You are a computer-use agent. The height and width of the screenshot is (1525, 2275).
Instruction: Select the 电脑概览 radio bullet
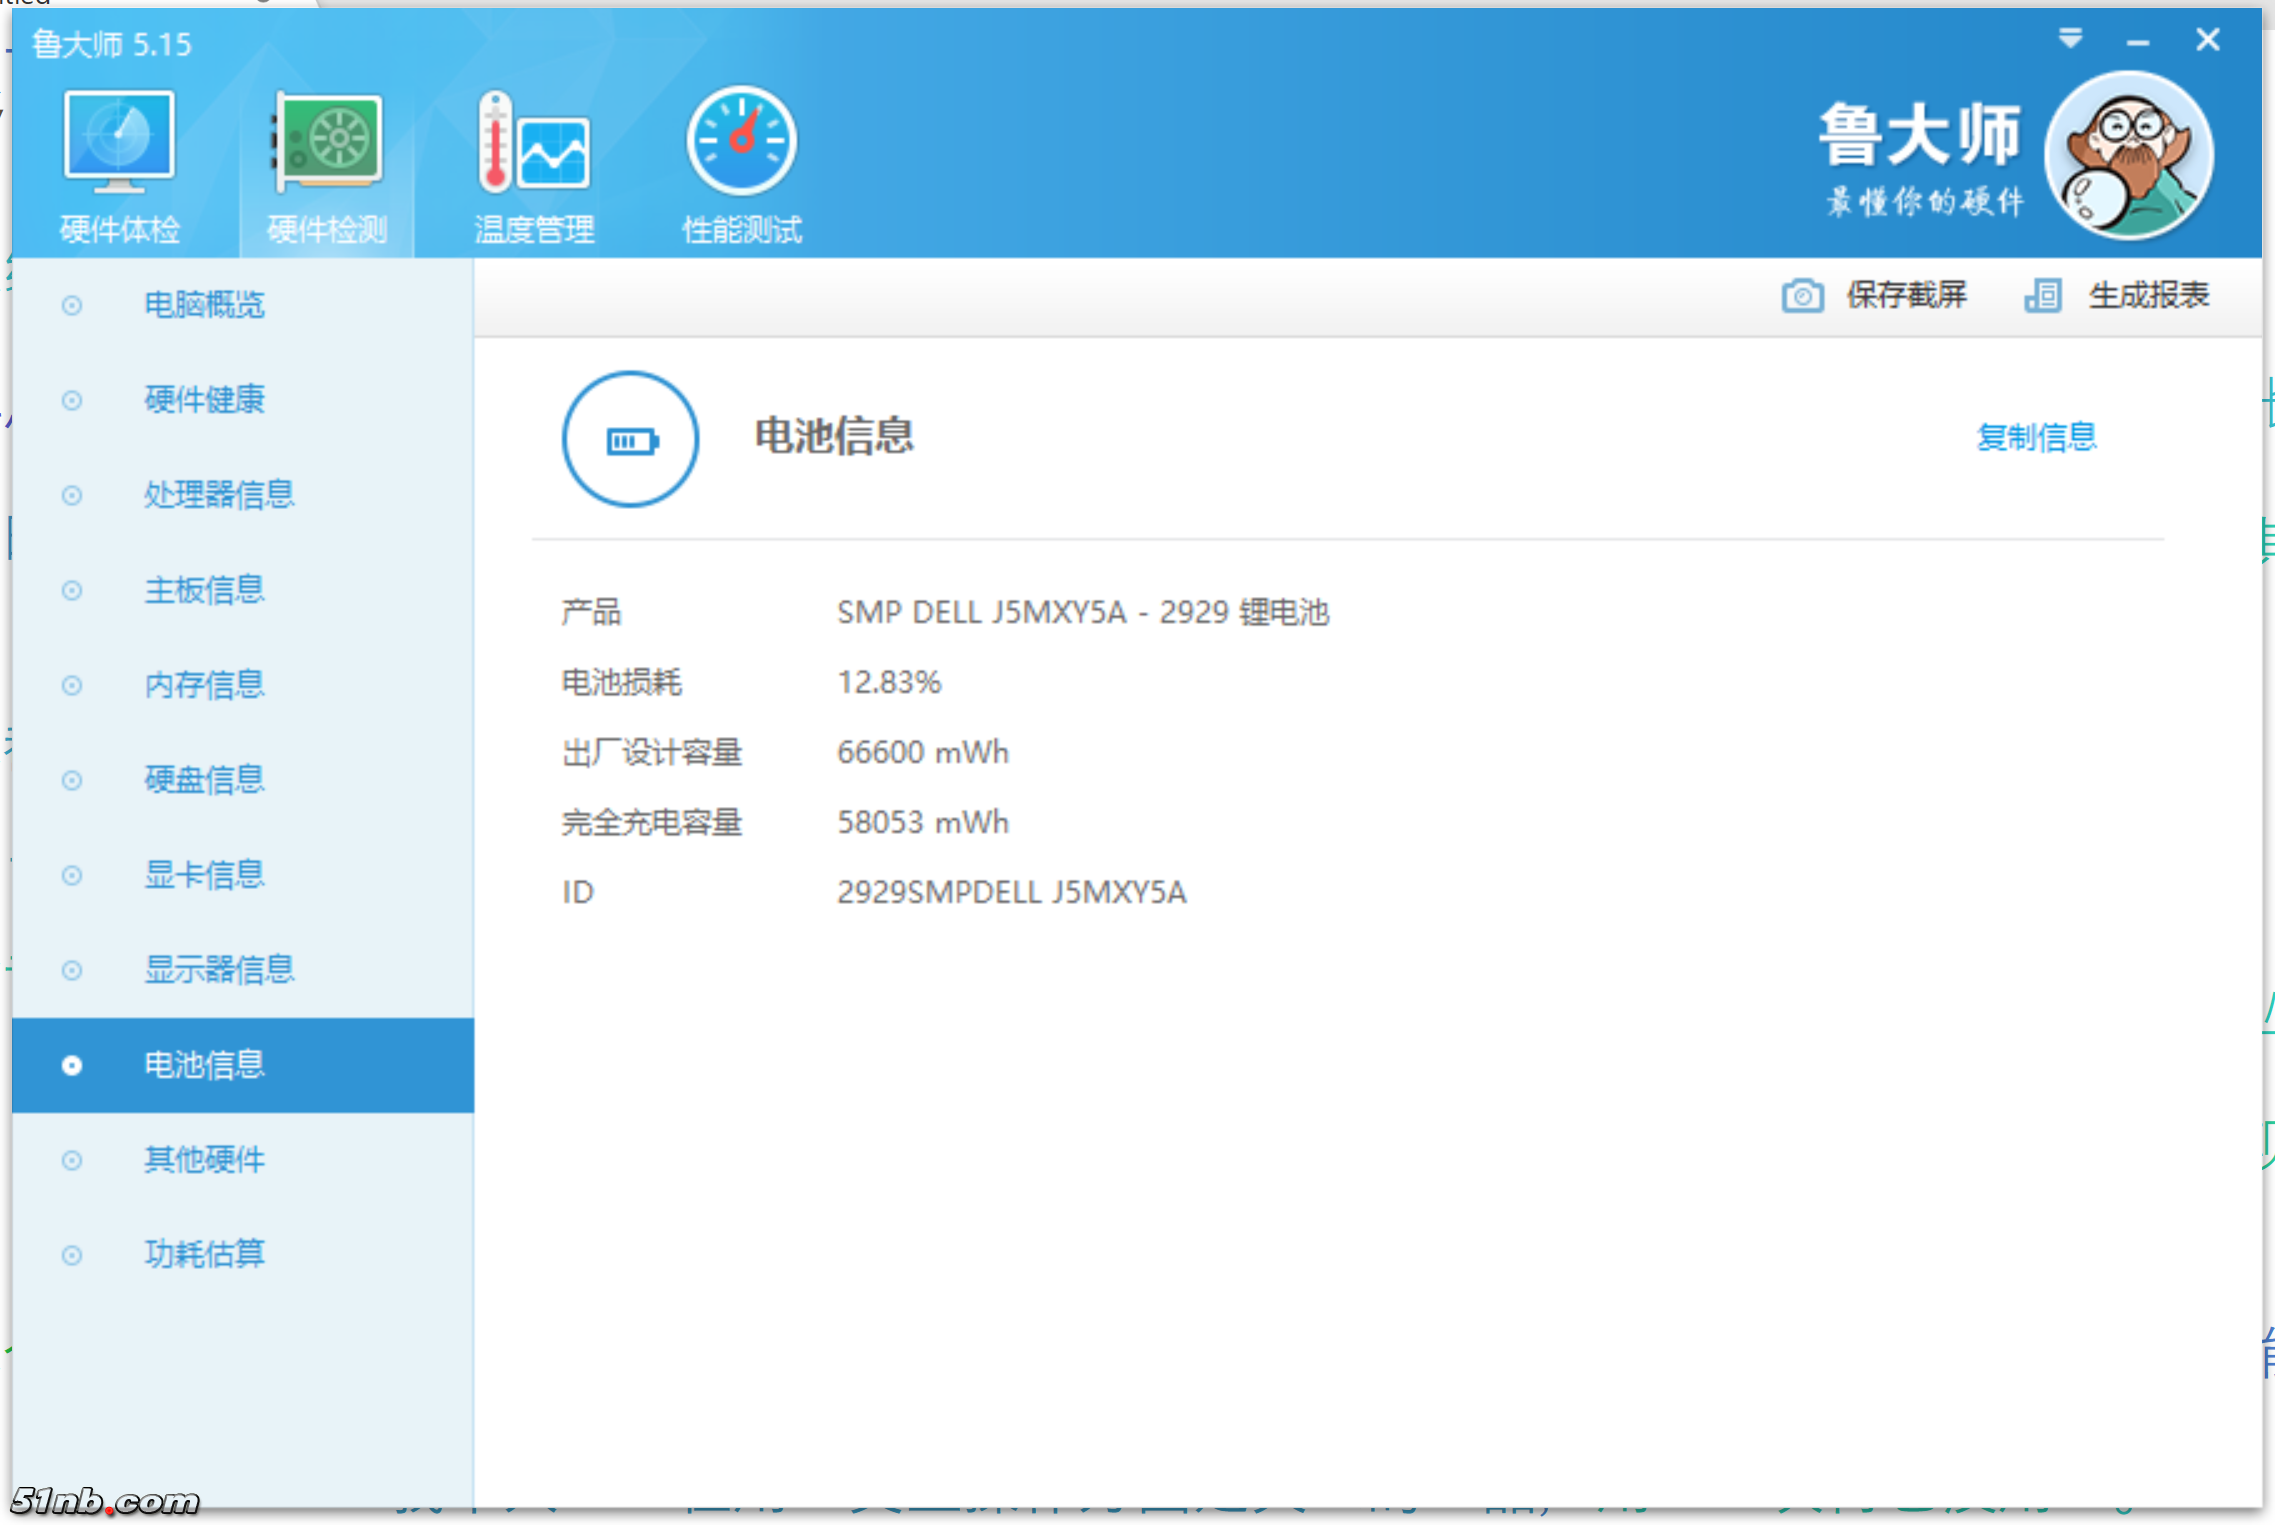tap(72, 305)
